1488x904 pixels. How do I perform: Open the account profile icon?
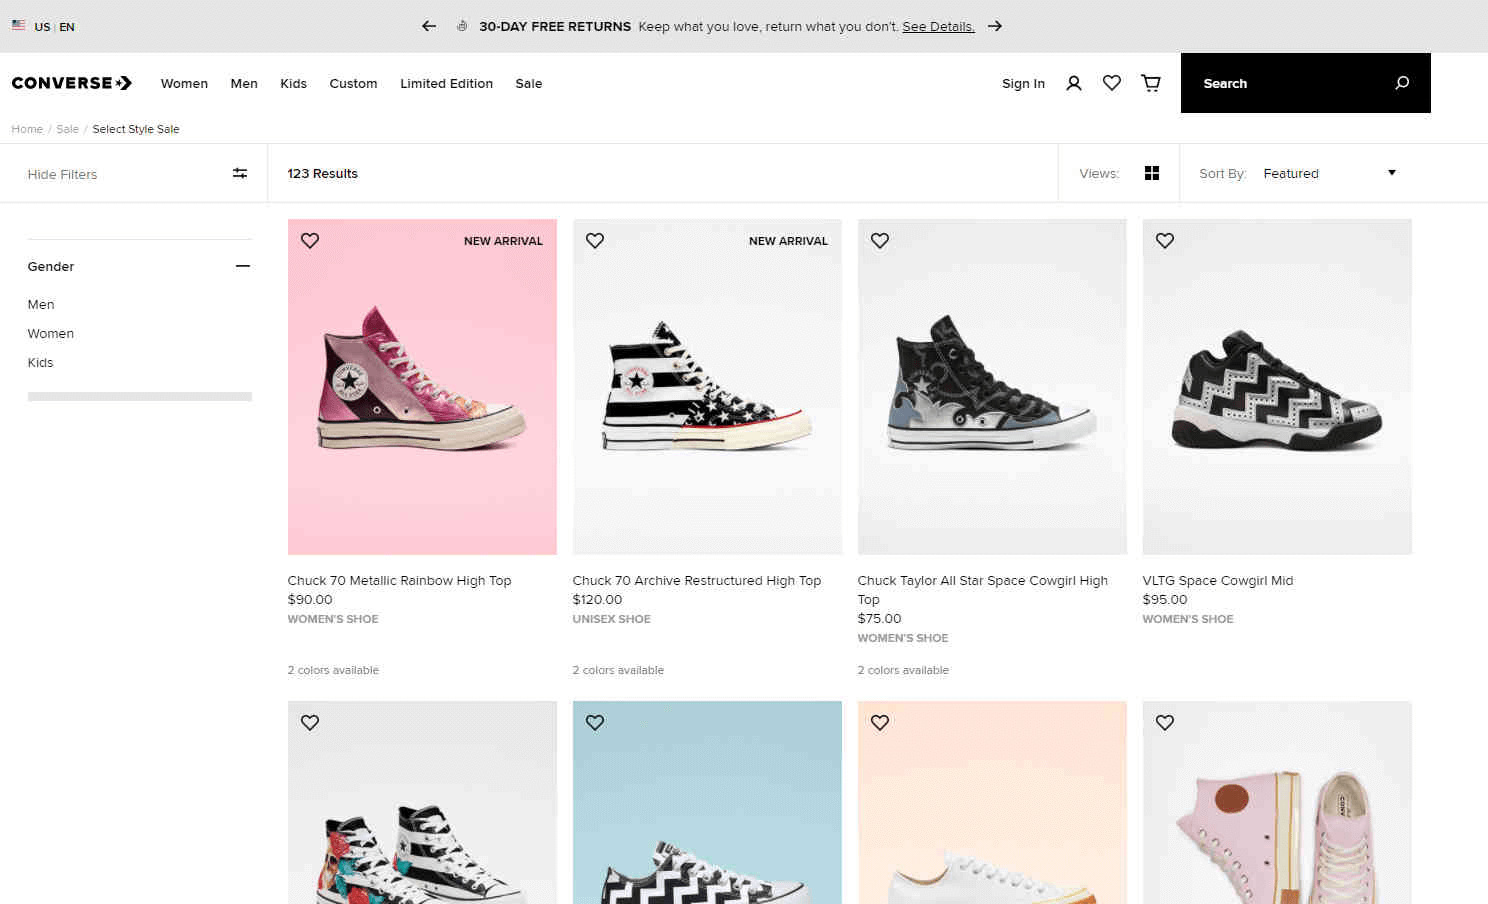pyautogui.click(x=1074, y=83)
